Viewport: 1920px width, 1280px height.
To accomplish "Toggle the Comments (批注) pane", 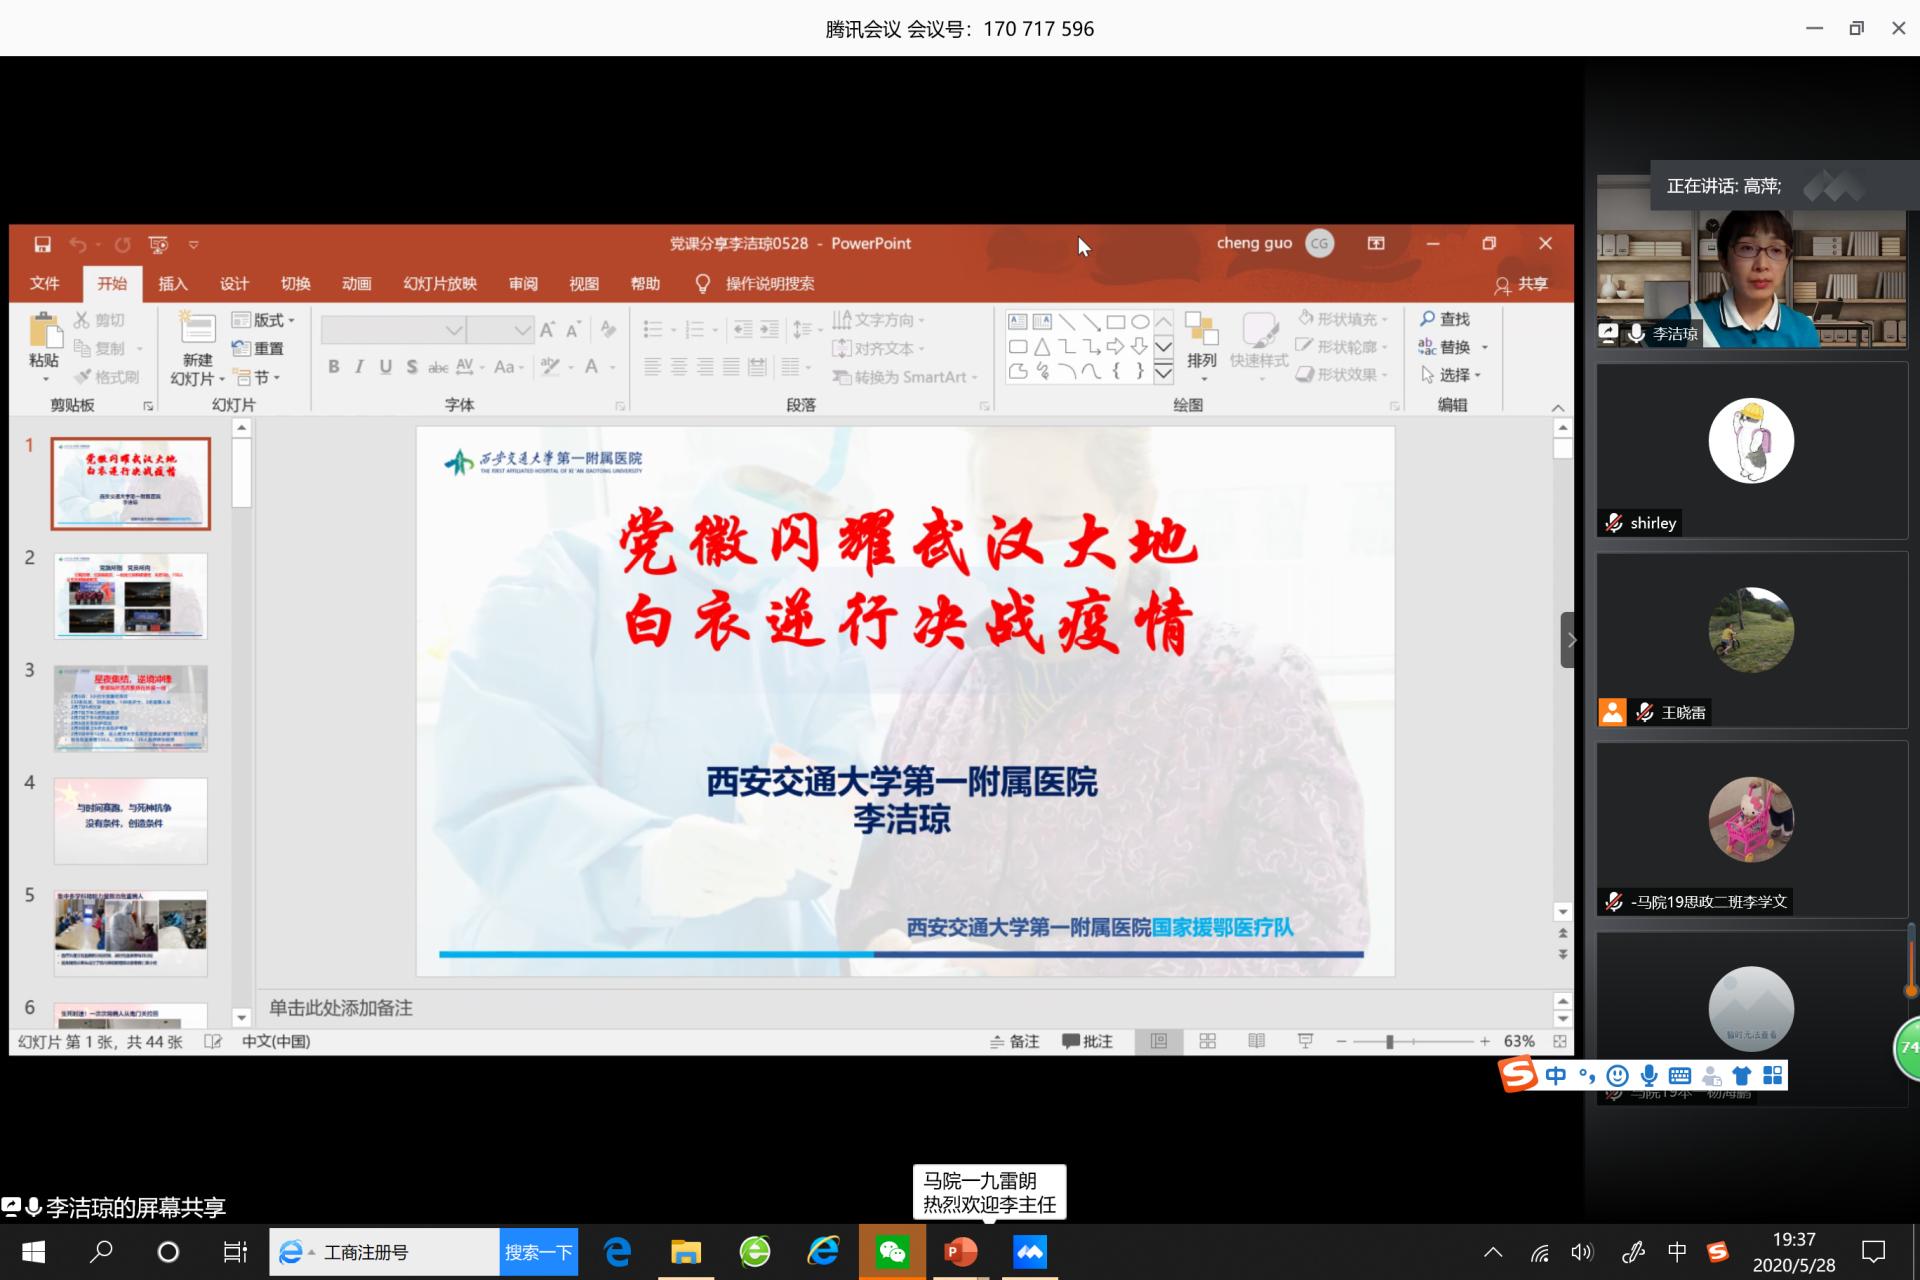I will (x=1088, y=1041).
